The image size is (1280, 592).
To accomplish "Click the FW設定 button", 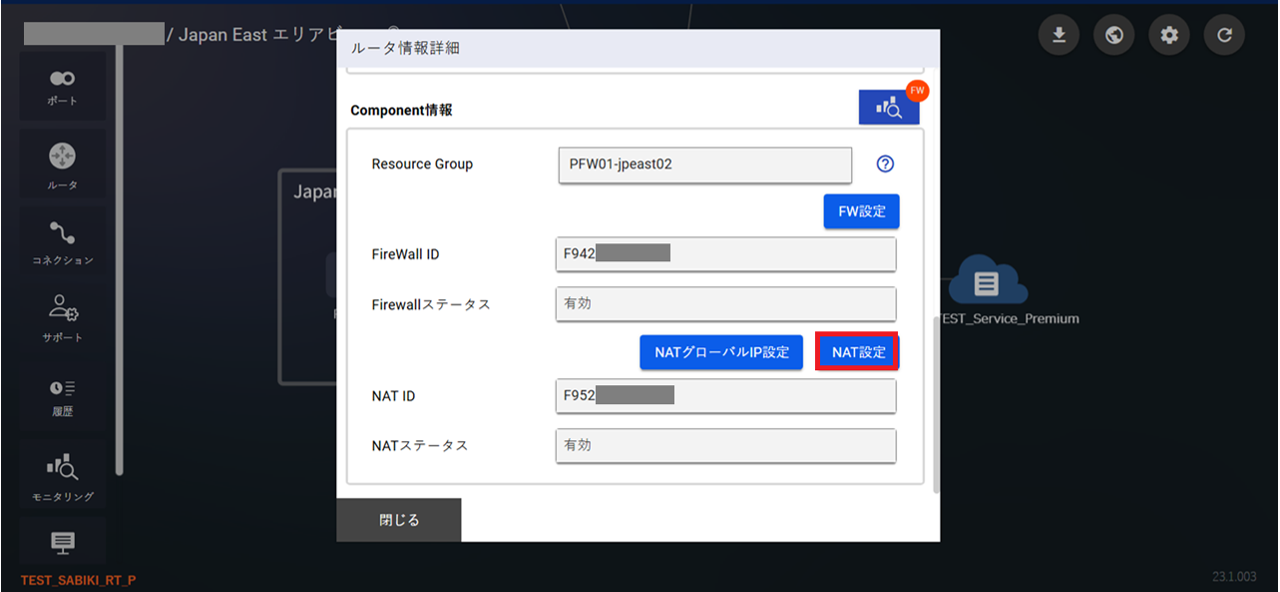I will pos(862,212).
